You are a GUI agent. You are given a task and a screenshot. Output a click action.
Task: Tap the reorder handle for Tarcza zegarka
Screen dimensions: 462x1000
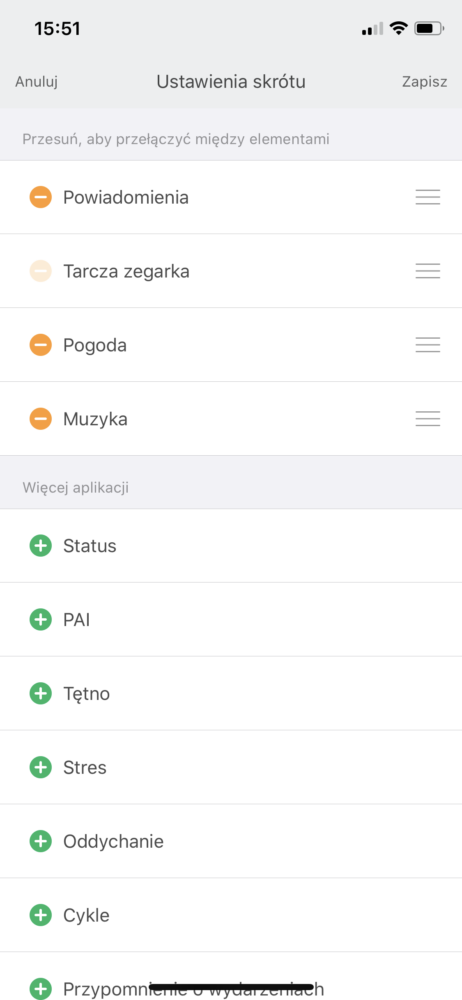tap(428, 271)
